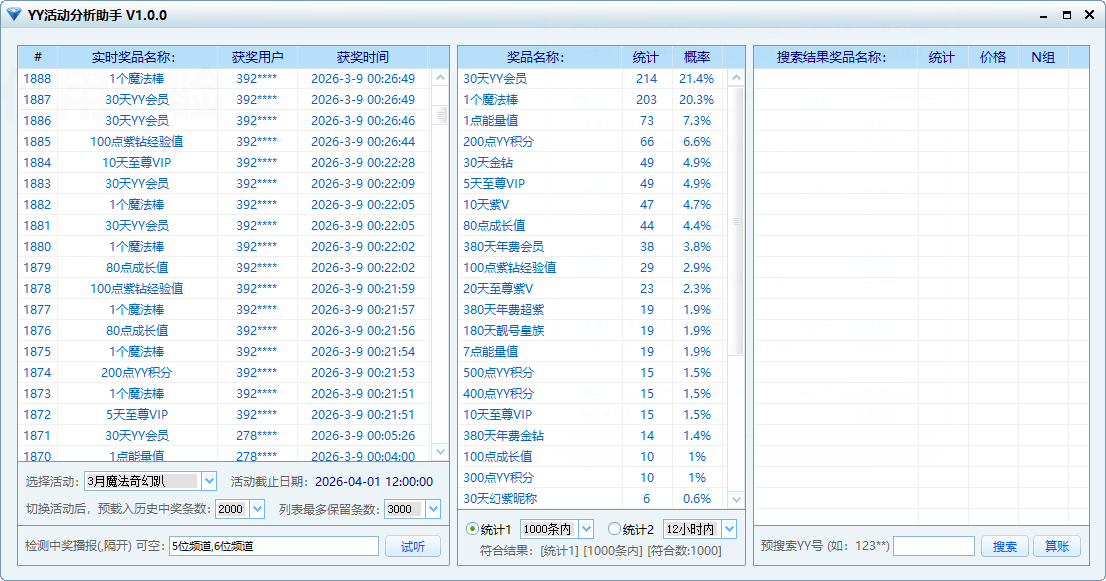Click scroll-up arrow of realtime prize list
The width and height of the screenshot is (1106, 581).
(441, 78)
